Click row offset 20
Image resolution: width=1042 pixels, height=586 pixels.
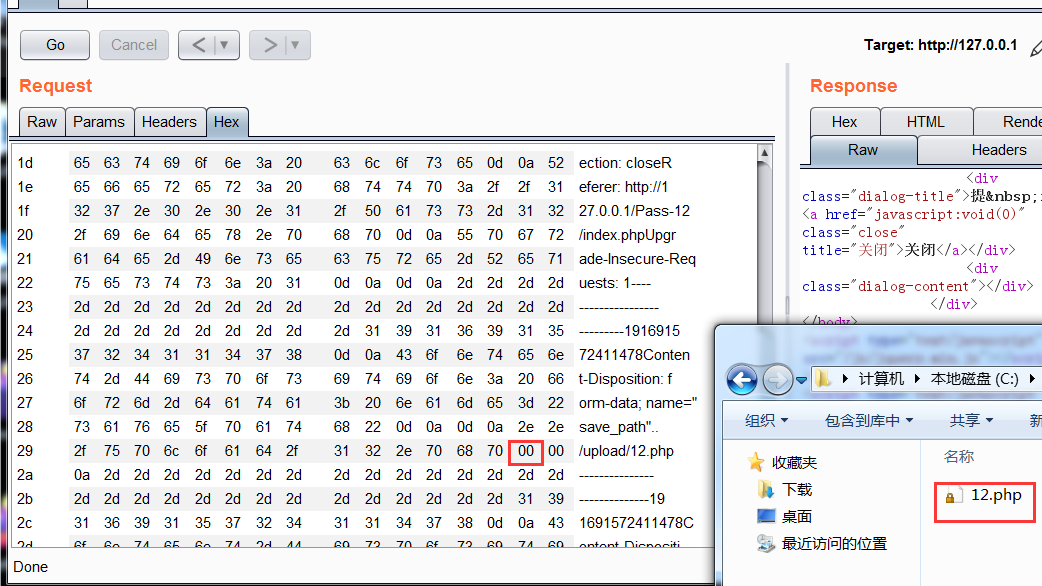click(25, 235)
